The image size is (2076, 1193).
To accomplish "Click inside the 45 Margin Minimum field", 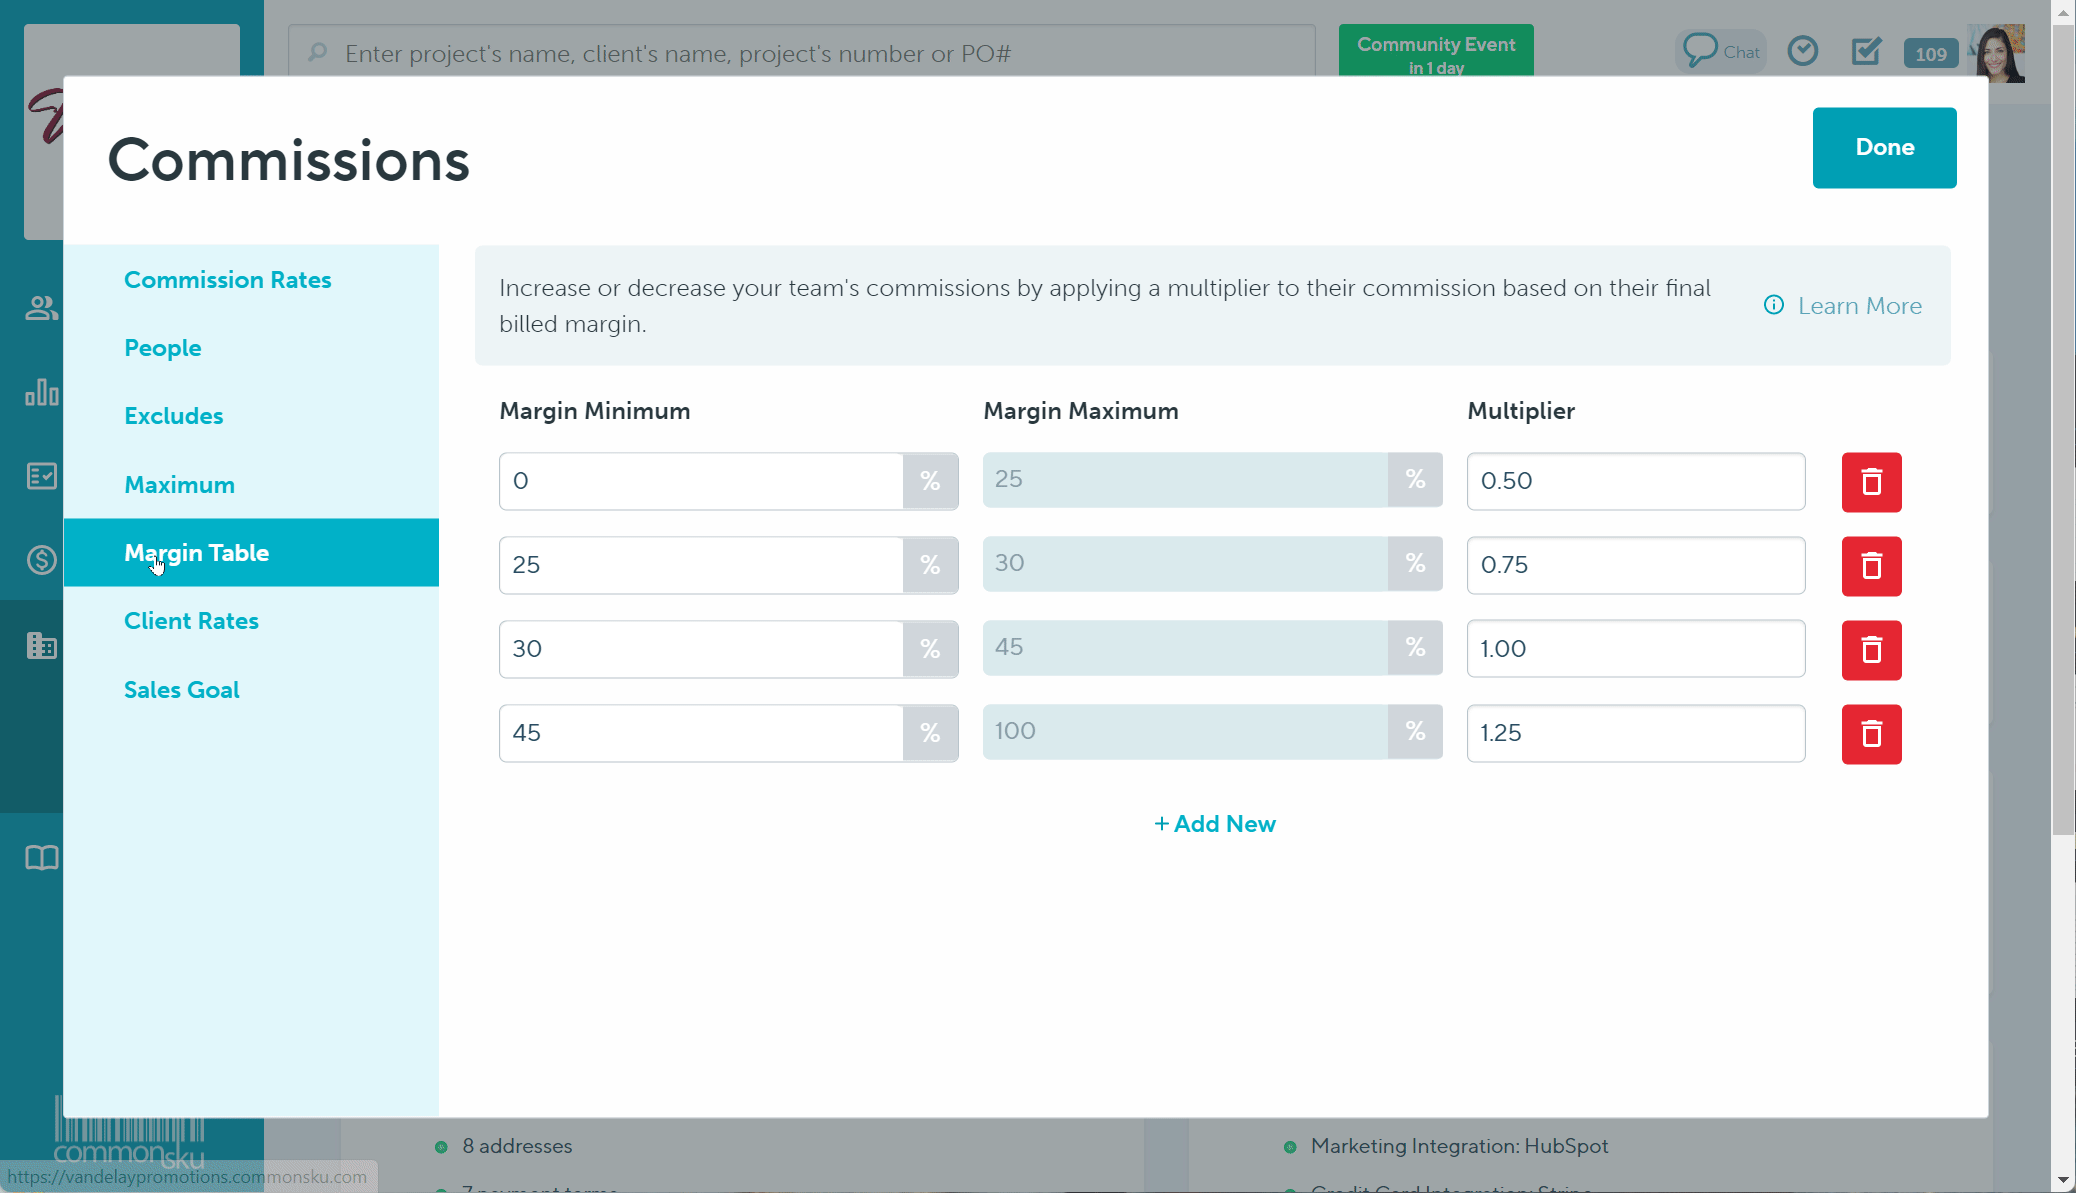I will pyautogui.click(x=700, y=733).
